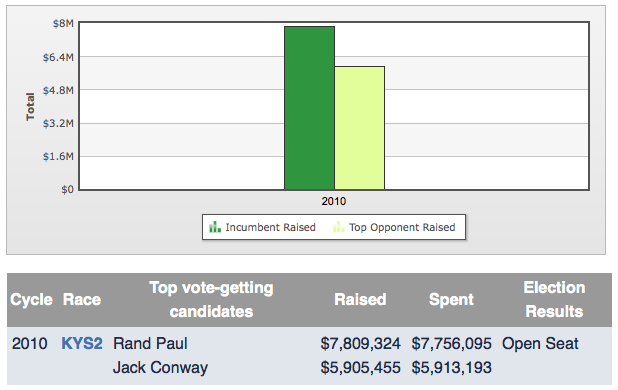Screen dimensions: 618x390
Task: Click the Incumbent Raised legend bar icon
Action: click(215, 227)
